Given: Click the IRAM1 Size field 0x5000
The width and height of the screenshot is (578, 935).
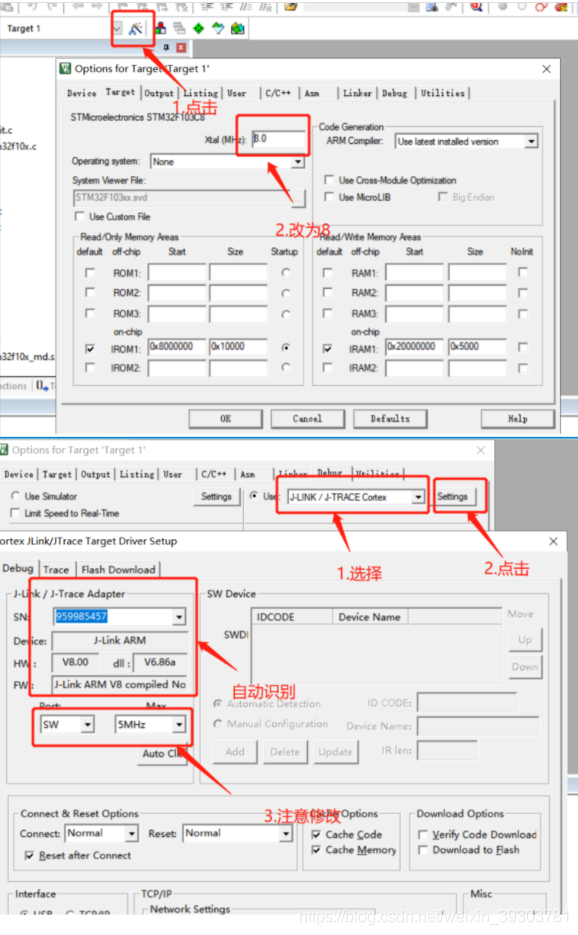Looking at the screenshot, I should (x=477, y=347).
